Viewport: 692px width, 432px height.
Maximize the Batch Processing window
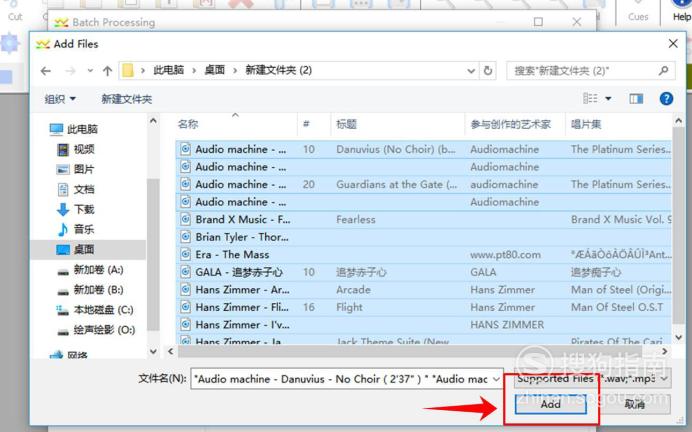click(x=538, y=22)
